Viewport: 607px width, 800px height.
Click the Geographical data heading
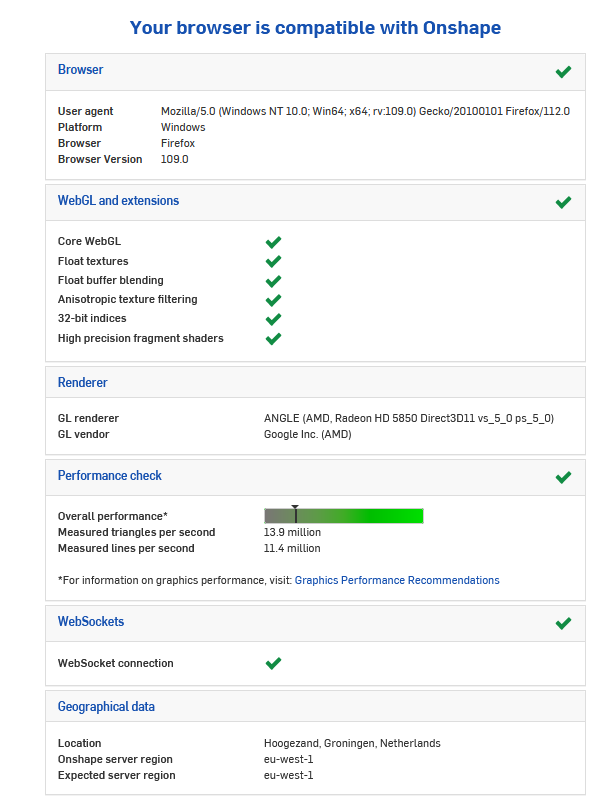106,707
